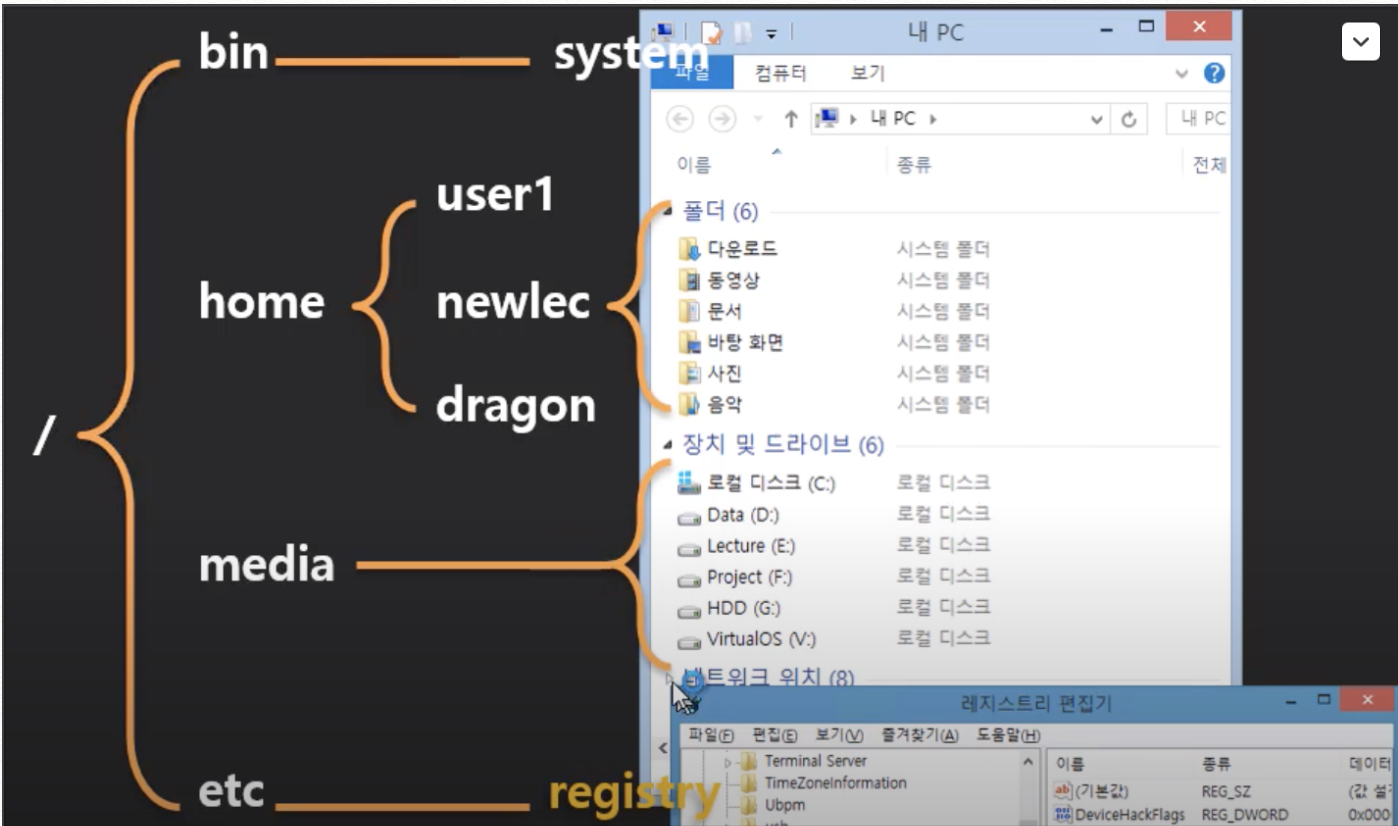The width and height of the screenshot is (1398, 826).
Task: Select the (기본값) registry value
Action: [x=1101, y=791]
